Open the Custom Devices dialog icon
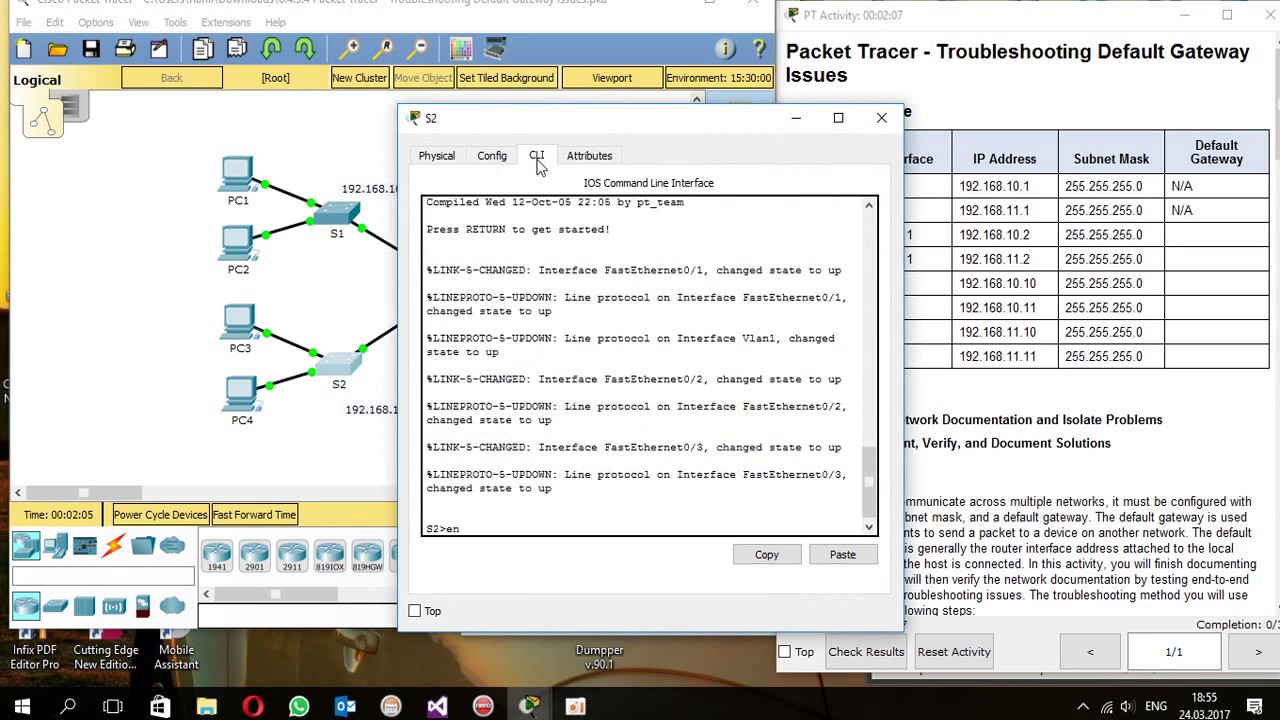 [495, 49]
